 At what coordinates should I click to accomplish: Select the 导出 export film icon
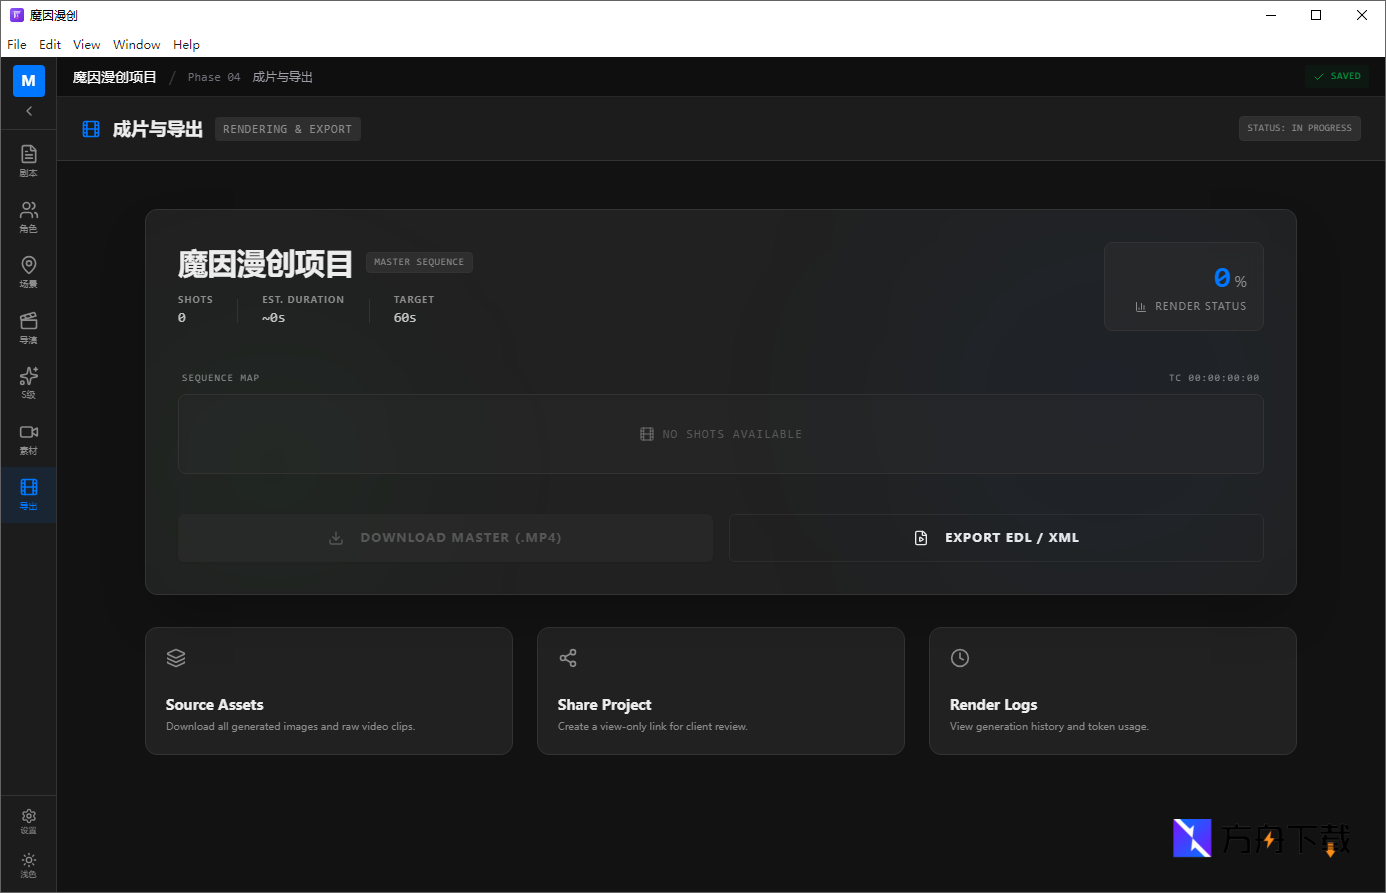pos(28,493)
